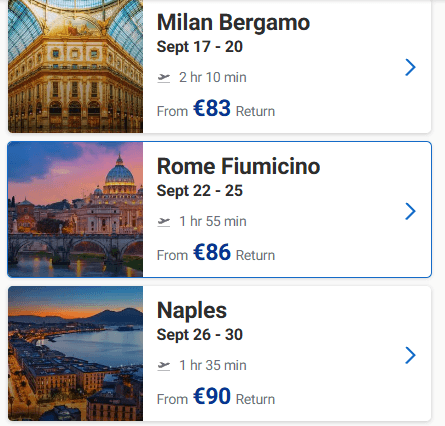
Task: Click the Sept 22 - 25 dates
Action: pos(200,191)
